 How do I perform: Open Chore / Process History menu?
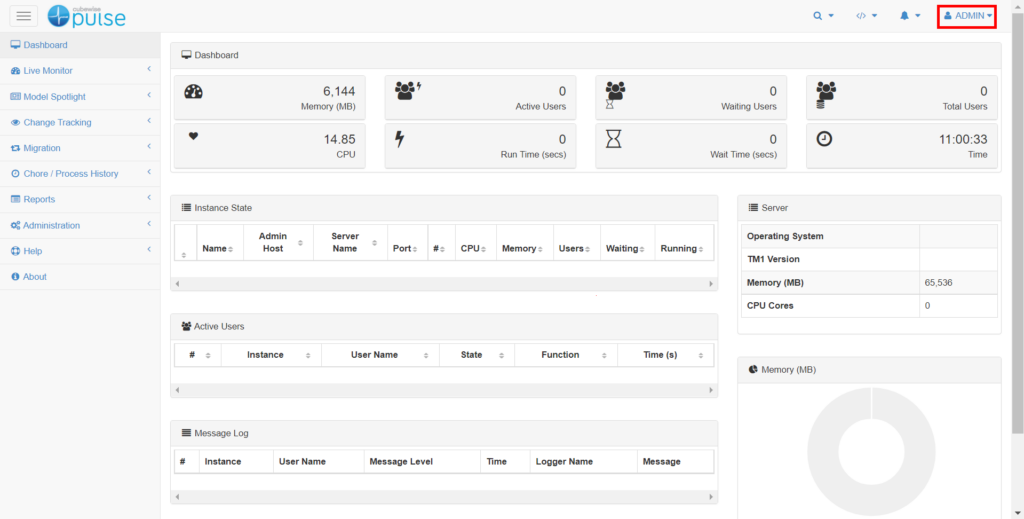click(x=70, y=174)
